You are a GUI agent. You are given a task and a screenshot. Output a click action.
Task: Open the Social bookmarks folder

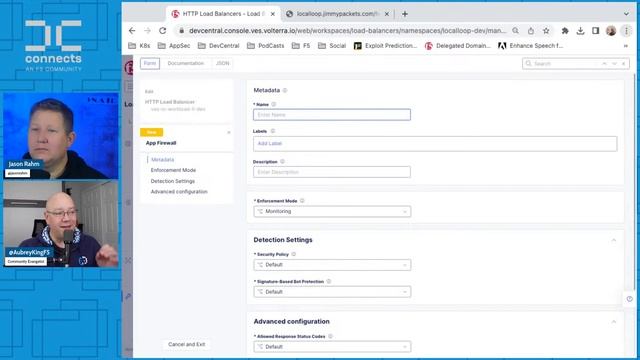tap(332, 46)
